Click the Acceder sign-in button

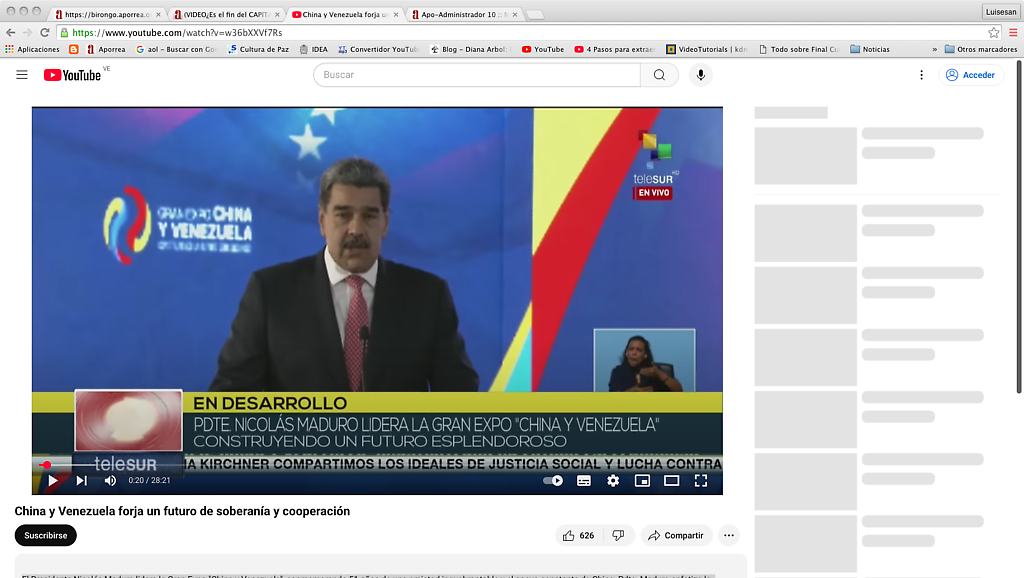point(970,75)
